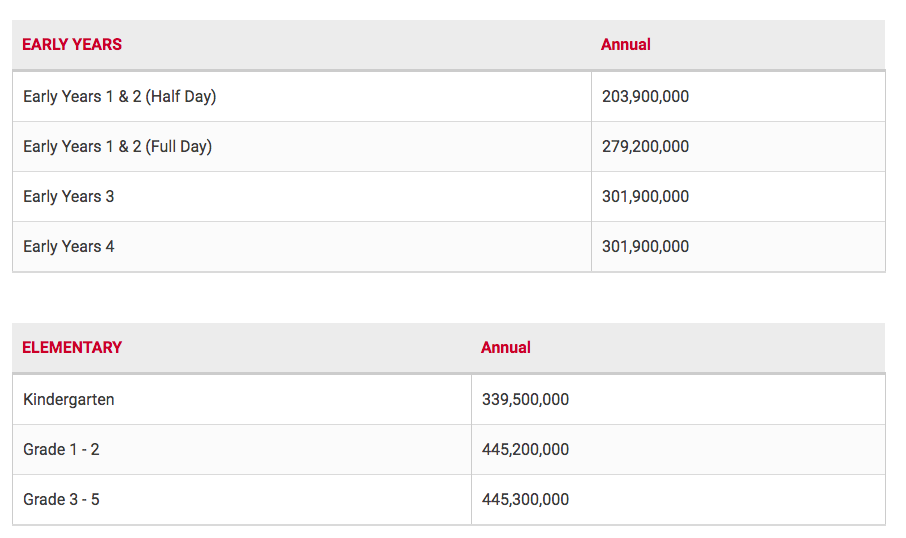Click the 445,200,000 fee value
906x538 pixels.
pos(525,450)
